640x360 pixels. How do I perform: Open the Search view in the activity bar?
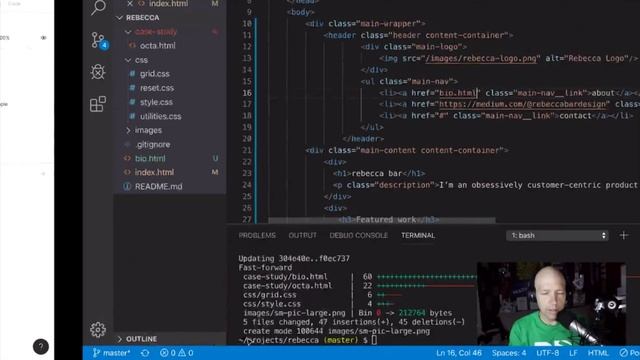[98, 7]
